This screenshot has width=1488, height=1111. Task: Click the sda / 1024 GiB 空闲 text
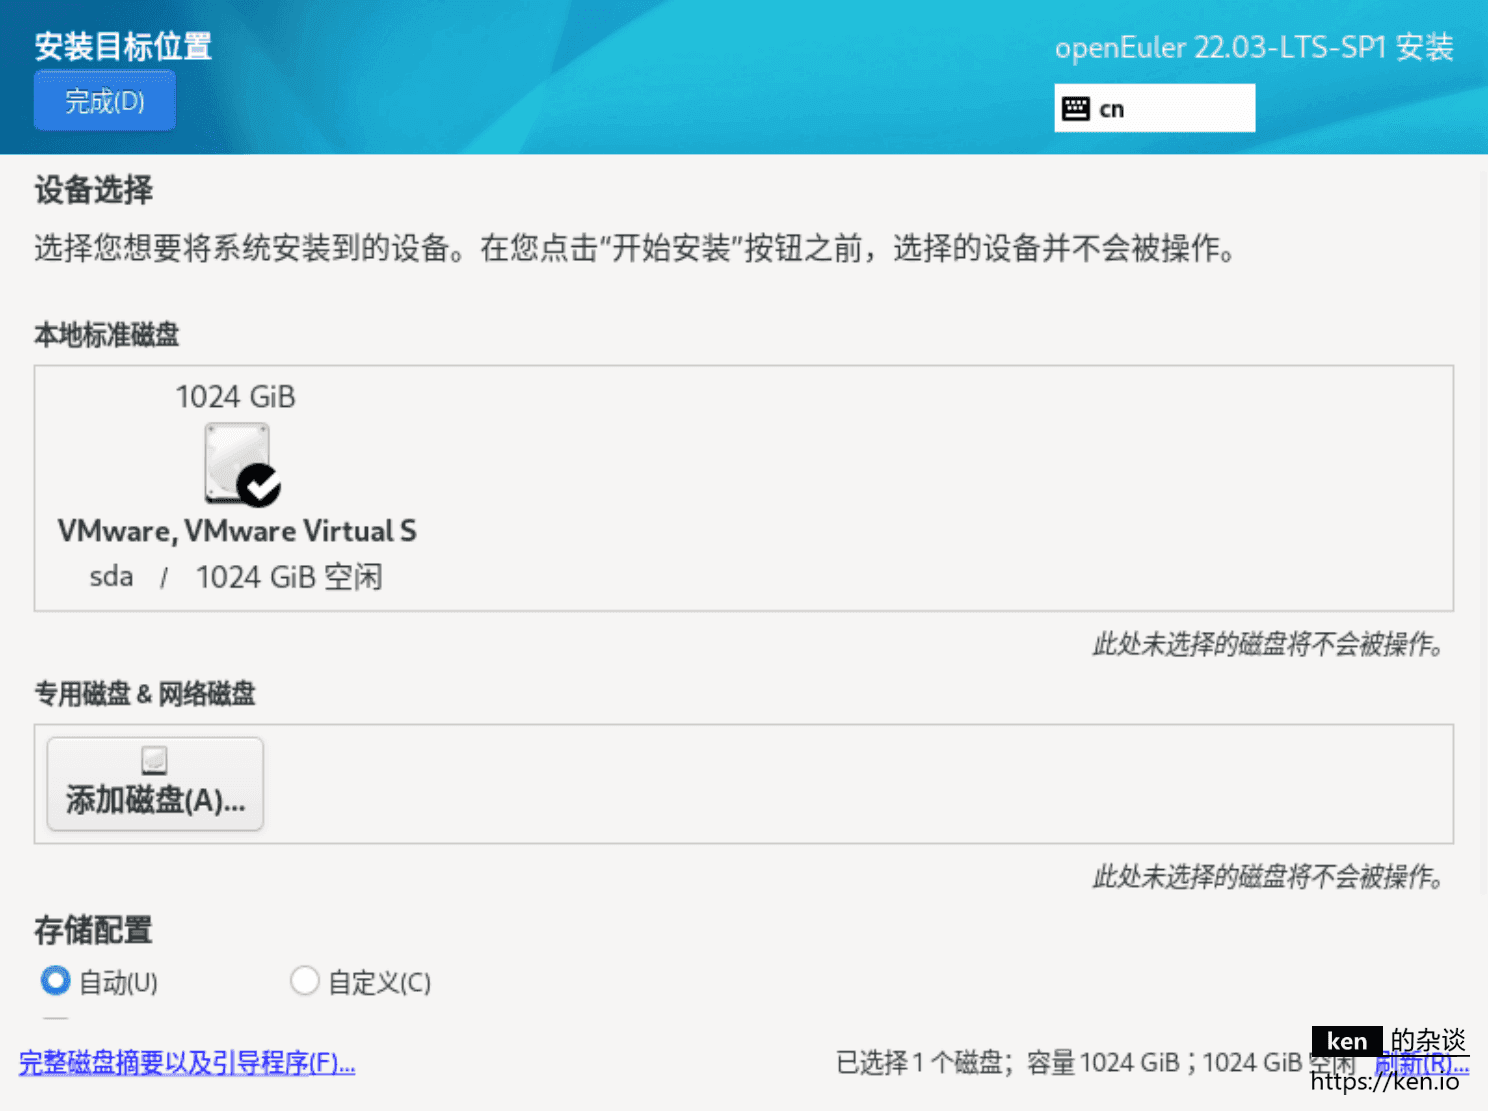[x=236, y=577]
